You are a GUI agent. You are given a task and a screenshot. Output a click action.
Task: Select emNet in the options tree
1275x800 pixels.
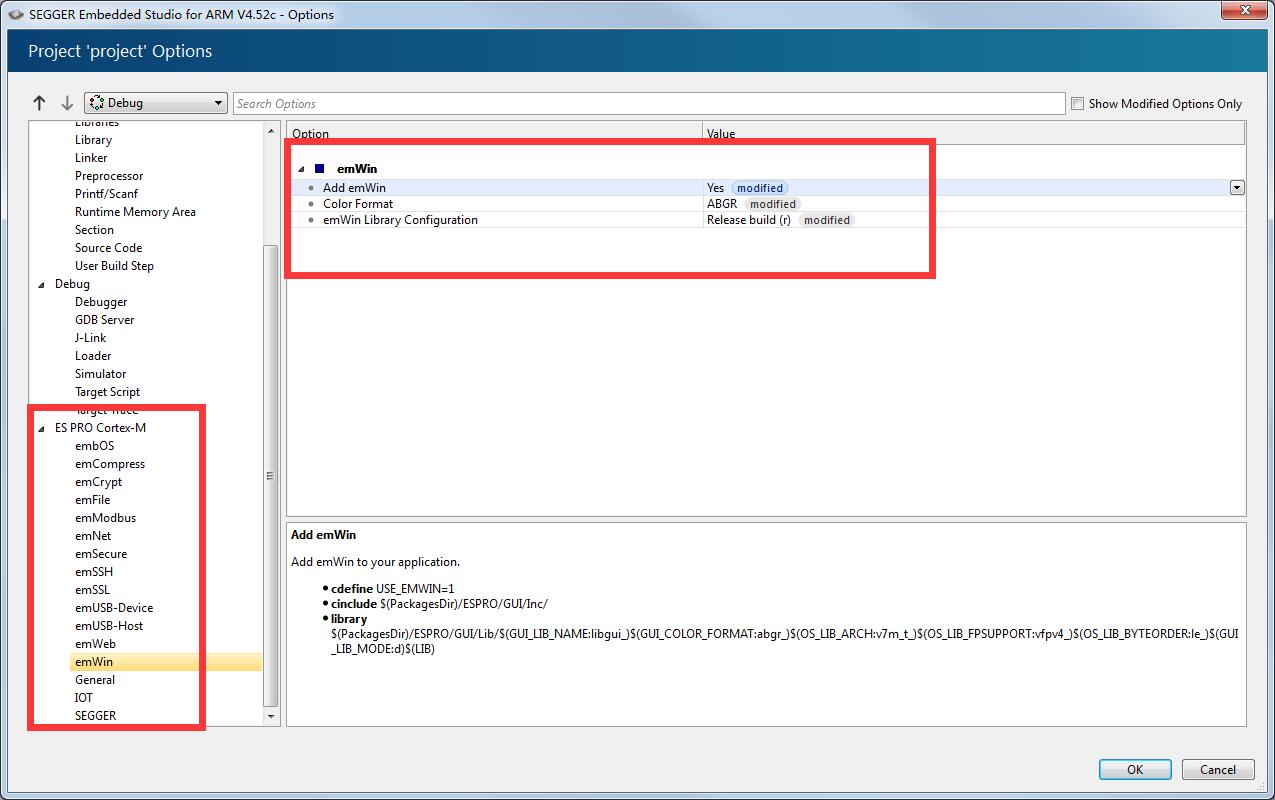click(x=93, y=536)
